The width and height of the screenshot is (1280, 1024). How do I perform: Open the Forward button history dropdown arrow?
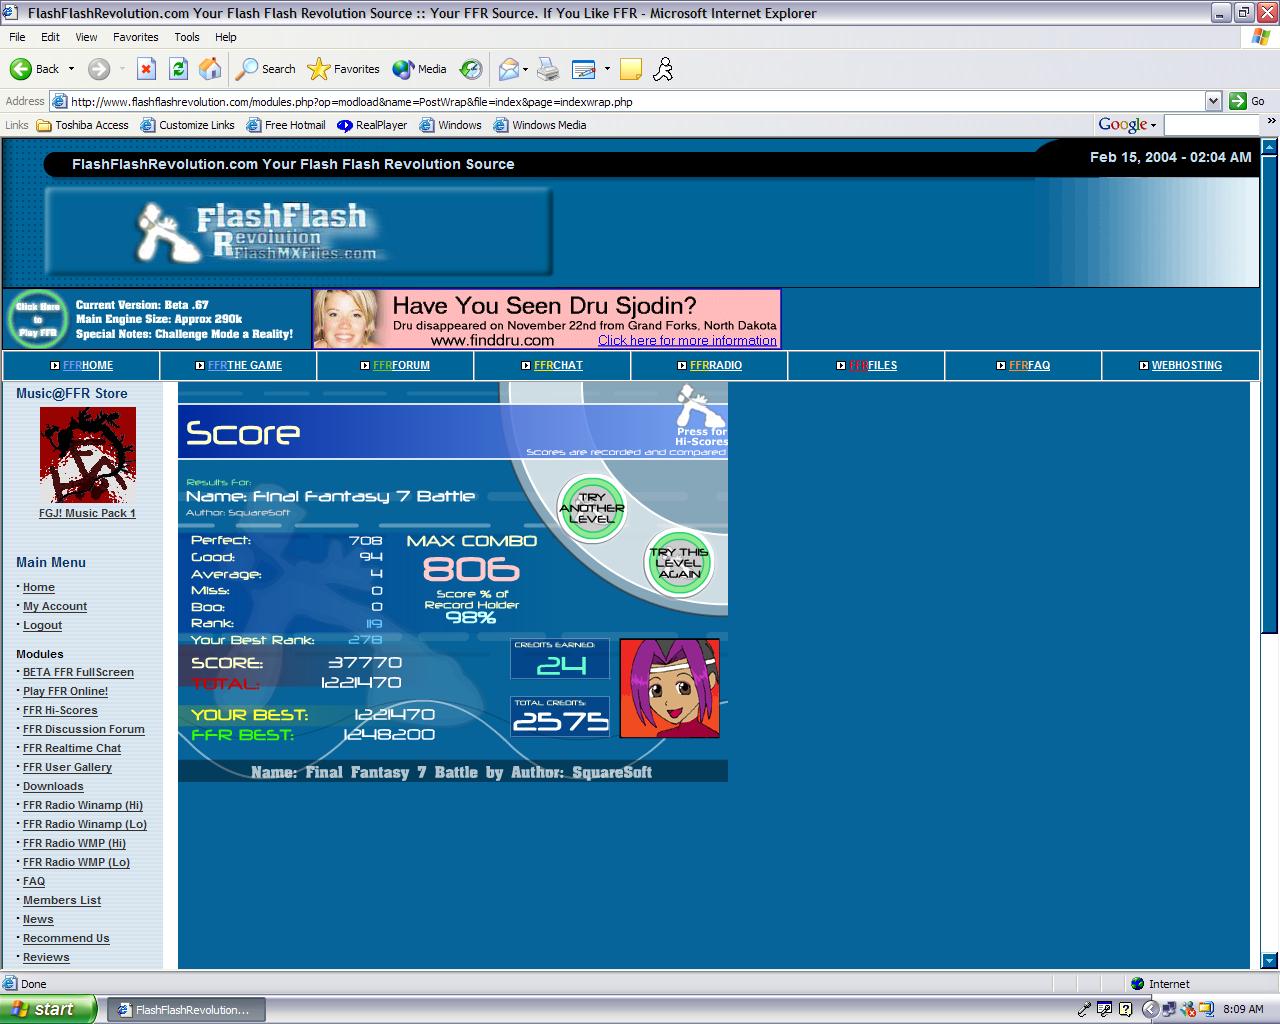[122, 69]
